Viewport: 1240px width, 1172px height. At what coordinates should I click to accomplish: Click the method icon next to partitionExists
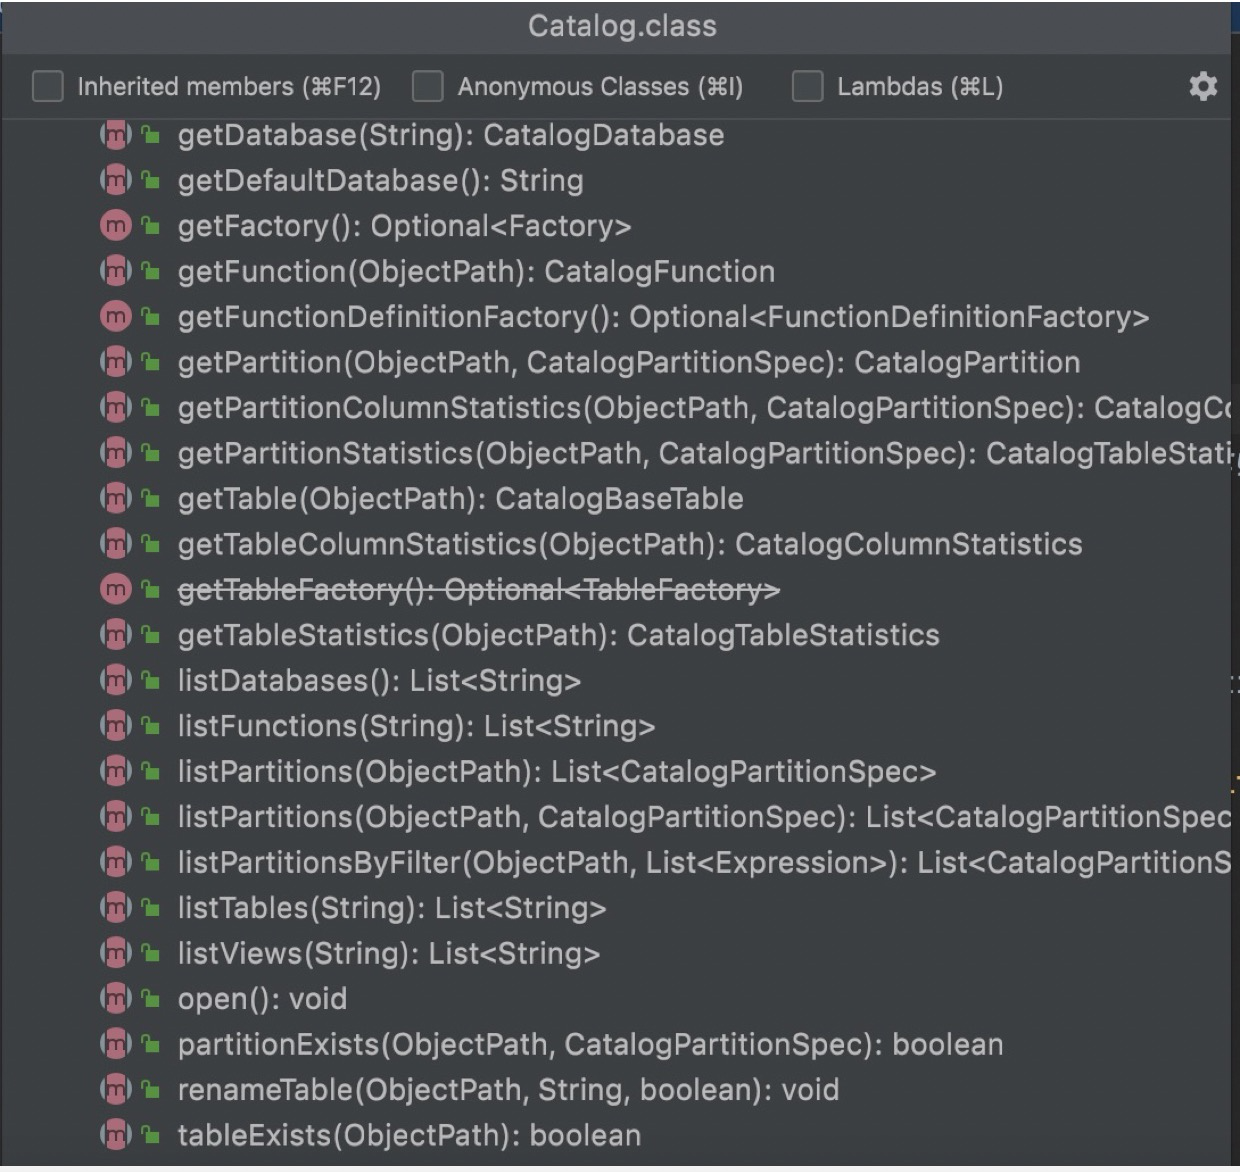click(x=117, y=1044)
